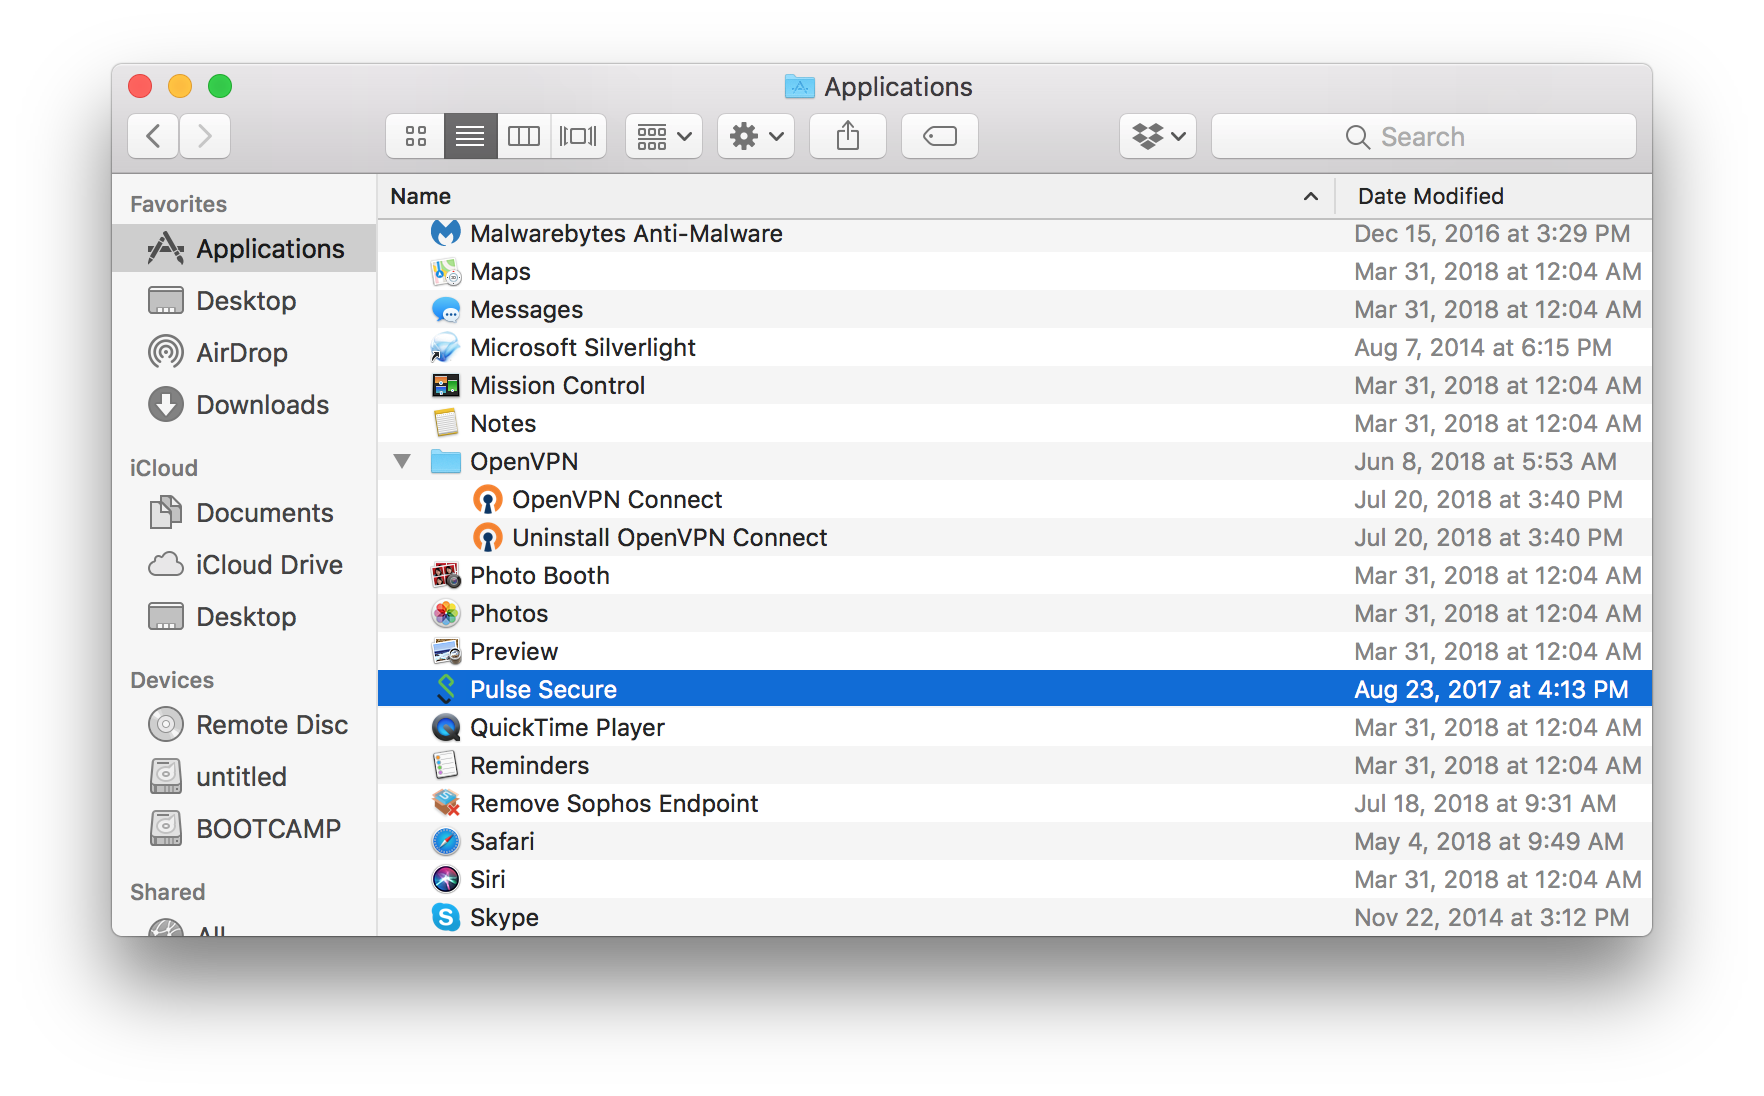
Task: Select the text "Malwarebytes Anti-Malware"
Action: [627, 234]
